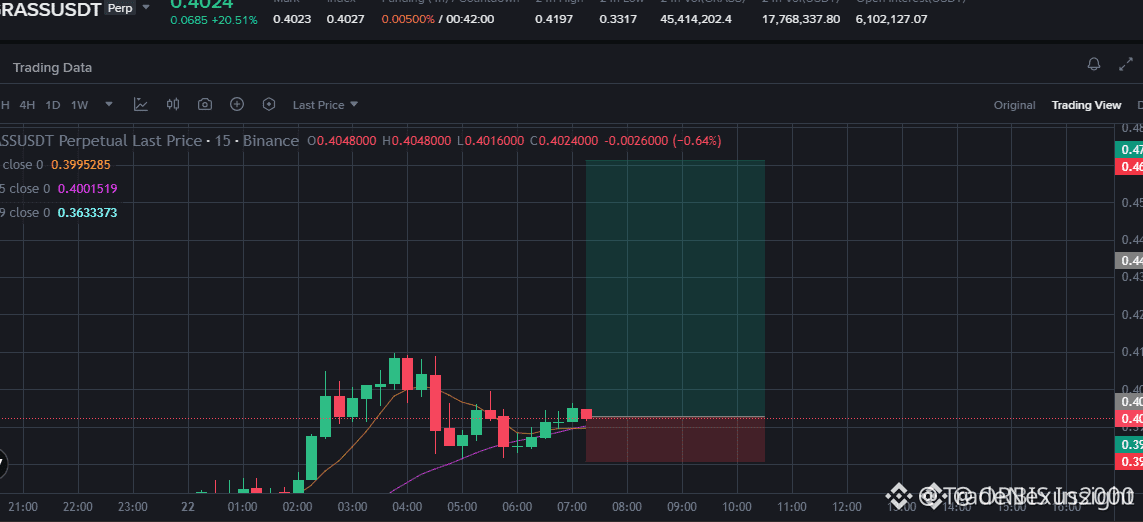Open the technical indicators chart-line icon

(141, 104)
